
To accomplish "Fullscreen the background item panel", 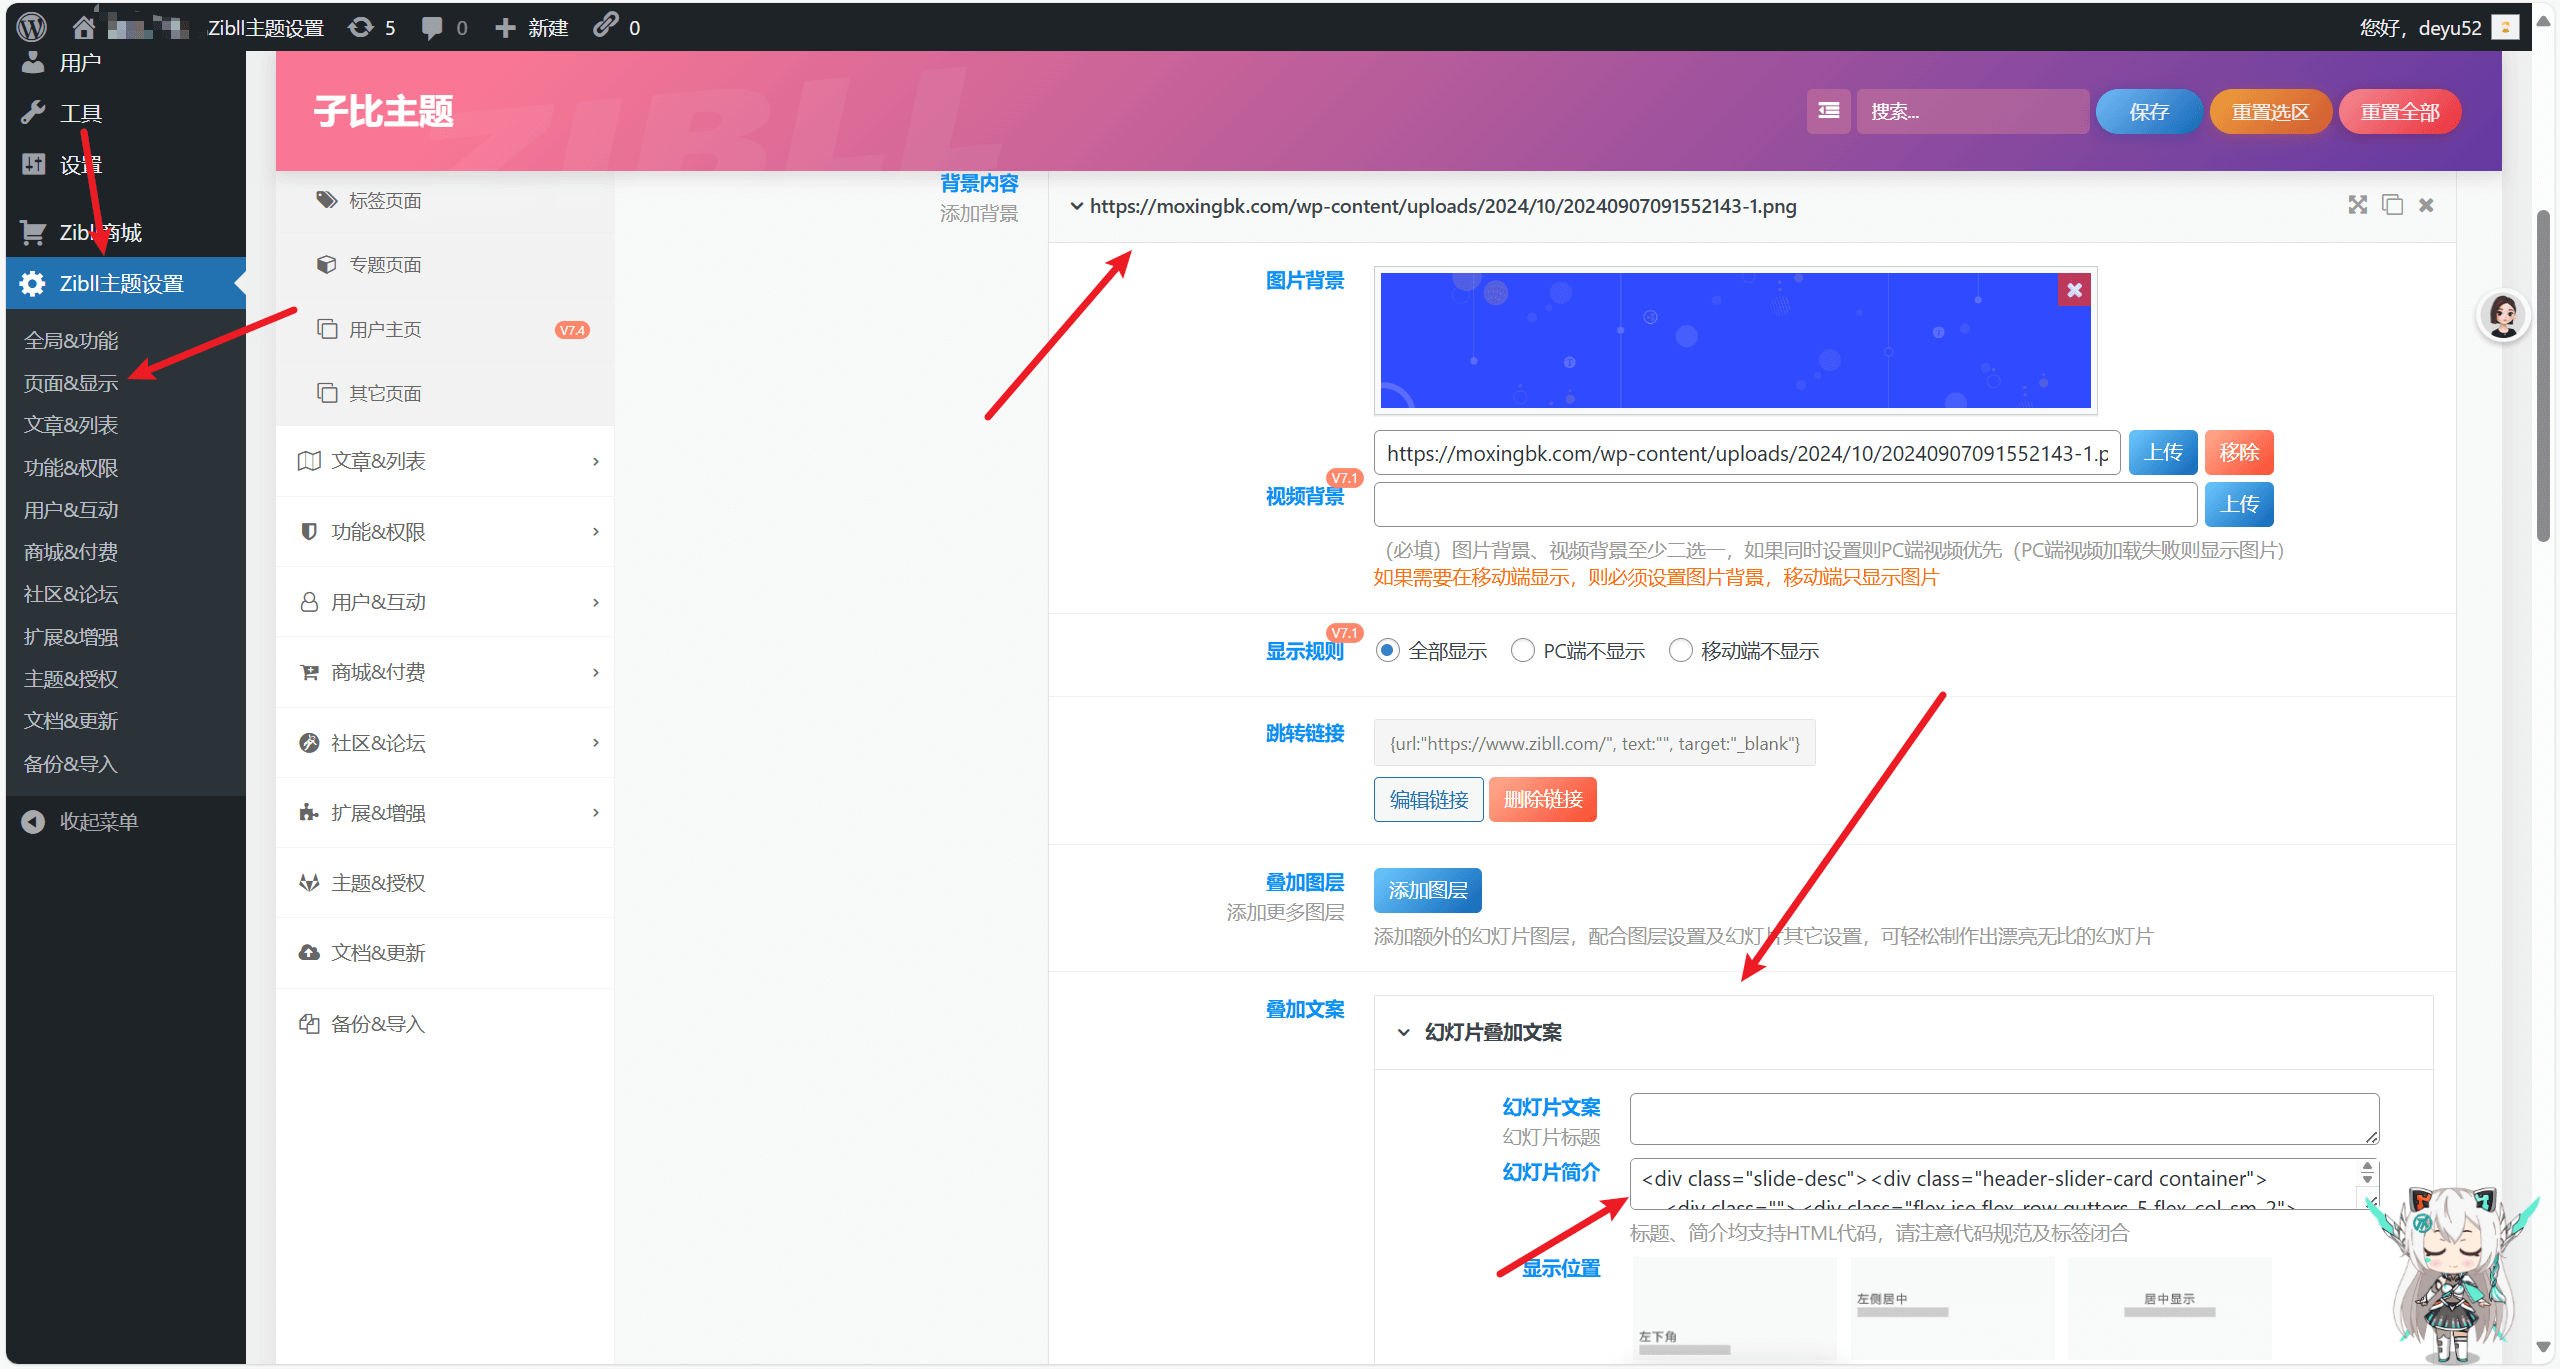I will coord(2358,205).
